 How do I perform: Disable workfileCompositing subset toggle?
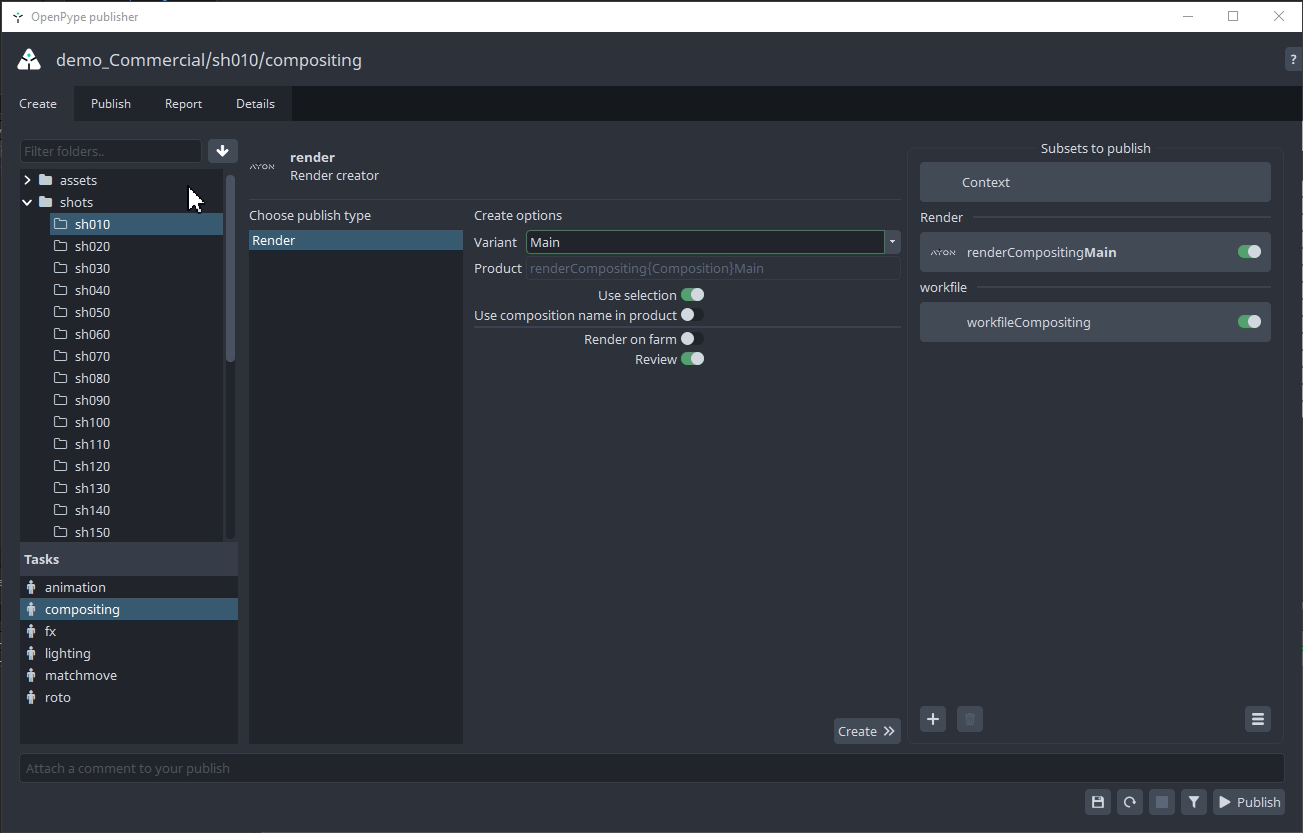tap(1249, 322)
